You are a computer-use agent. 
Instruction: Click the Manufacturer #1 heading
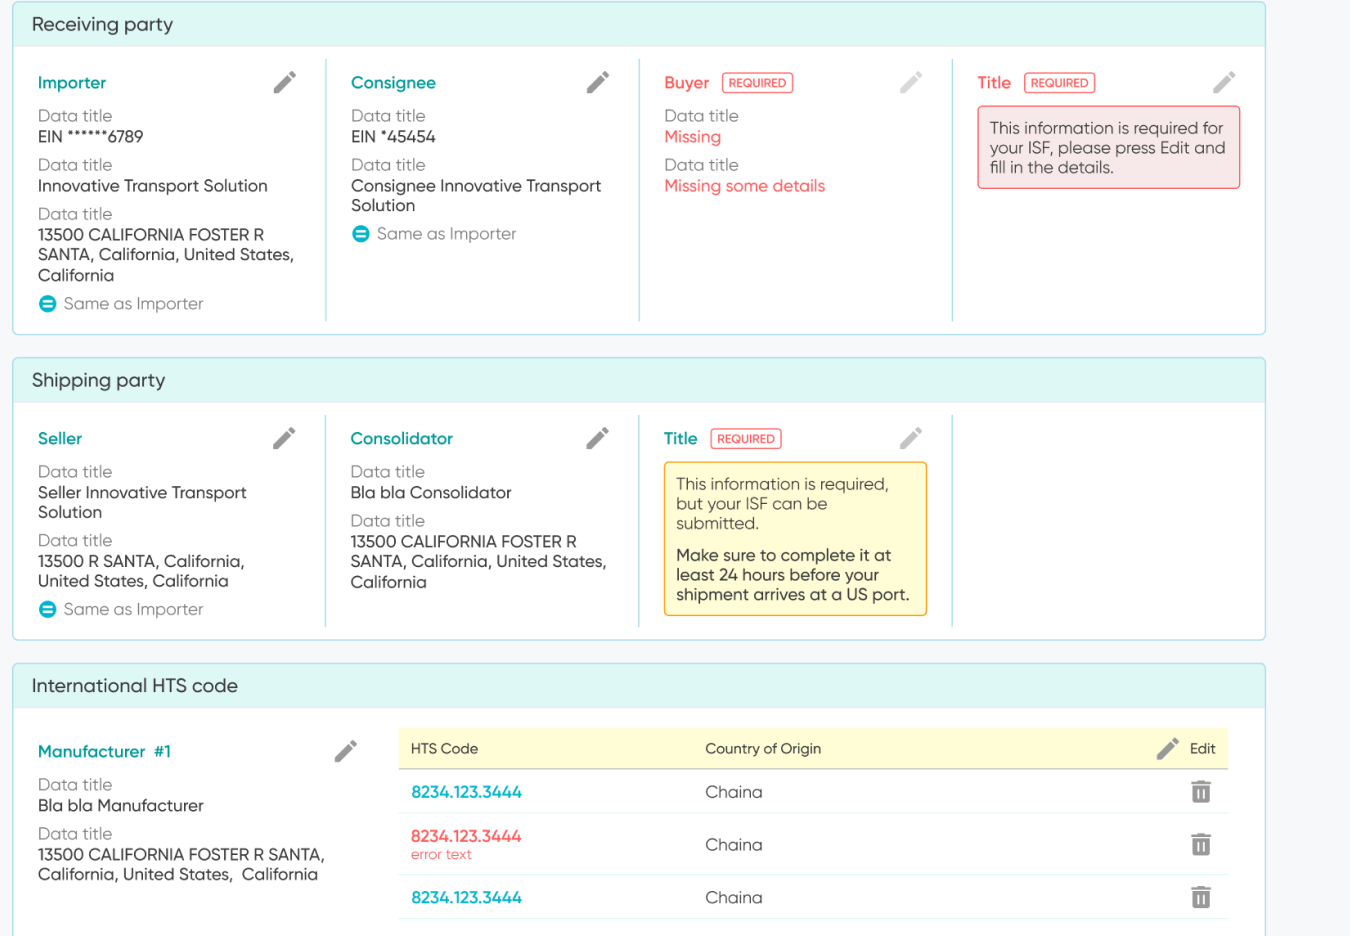104,752
